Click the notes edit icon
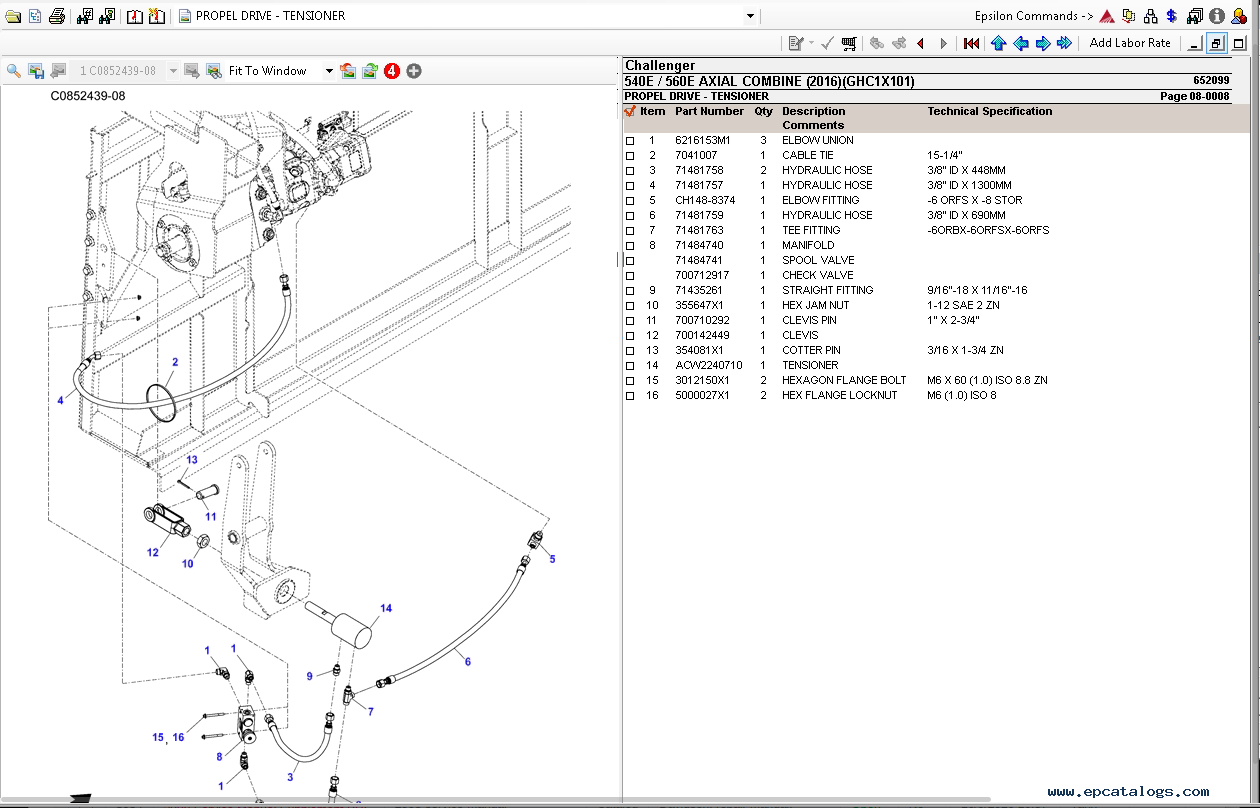1260x808 pixels. pos(796,43)
